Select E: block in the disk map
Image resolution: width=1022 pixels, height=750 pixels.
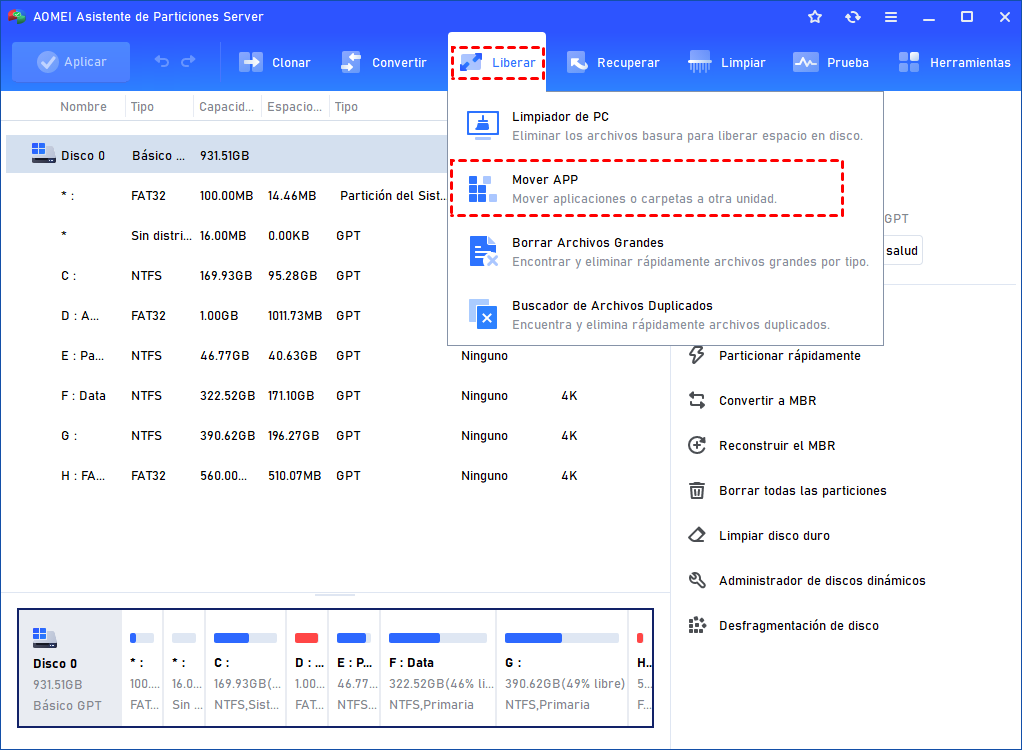[x=355, y=668]
